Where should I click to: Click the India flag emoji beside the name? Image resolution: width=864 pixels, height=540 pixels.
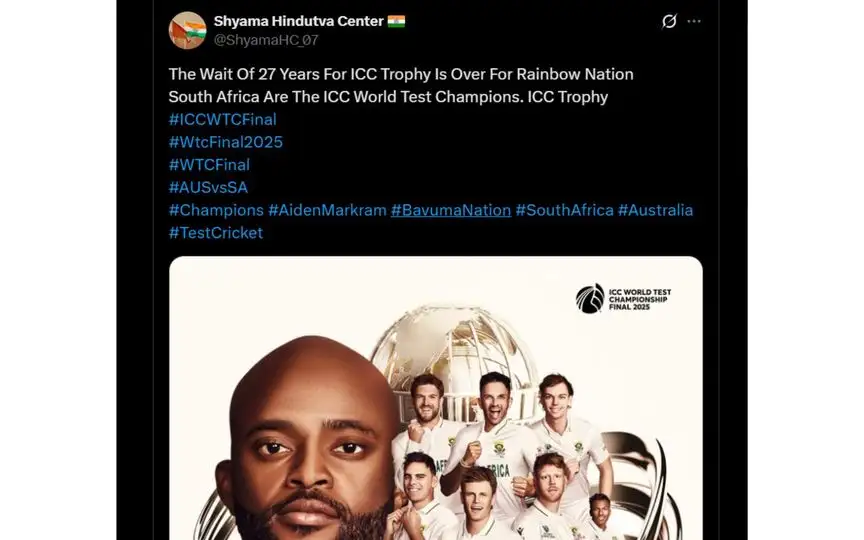point(396,21)
